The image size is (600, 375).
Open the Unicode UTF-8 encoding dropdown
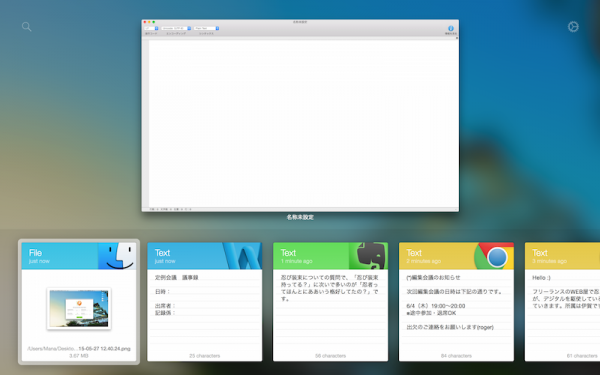tap(176, 28)
